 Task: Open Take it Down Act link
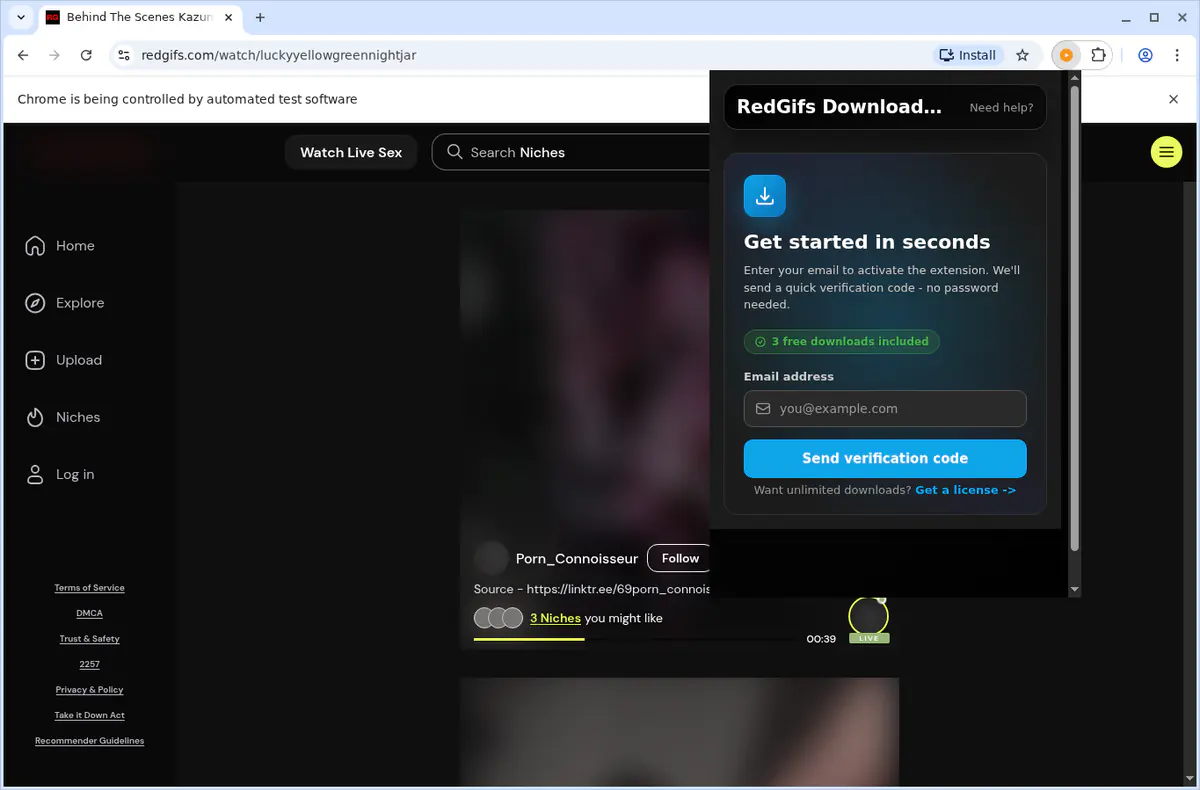point(89,715)
